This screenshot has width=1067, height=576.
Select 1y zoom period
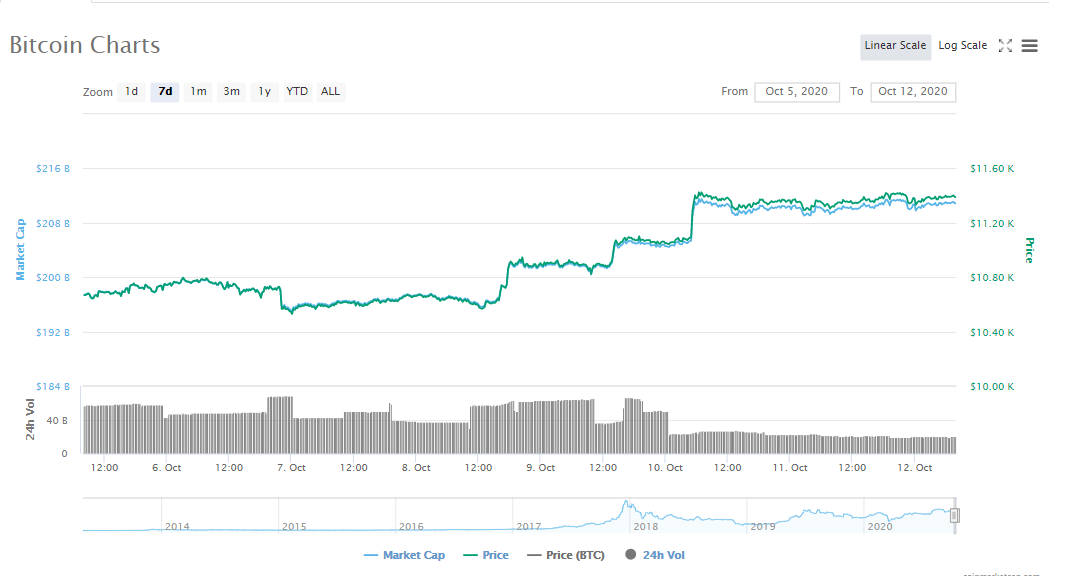(264, 92)
